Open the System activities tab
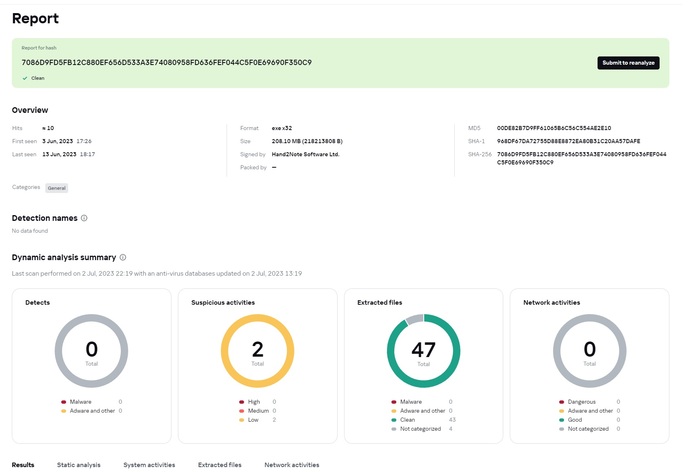The image size is (700, 472). pos(149,465)
